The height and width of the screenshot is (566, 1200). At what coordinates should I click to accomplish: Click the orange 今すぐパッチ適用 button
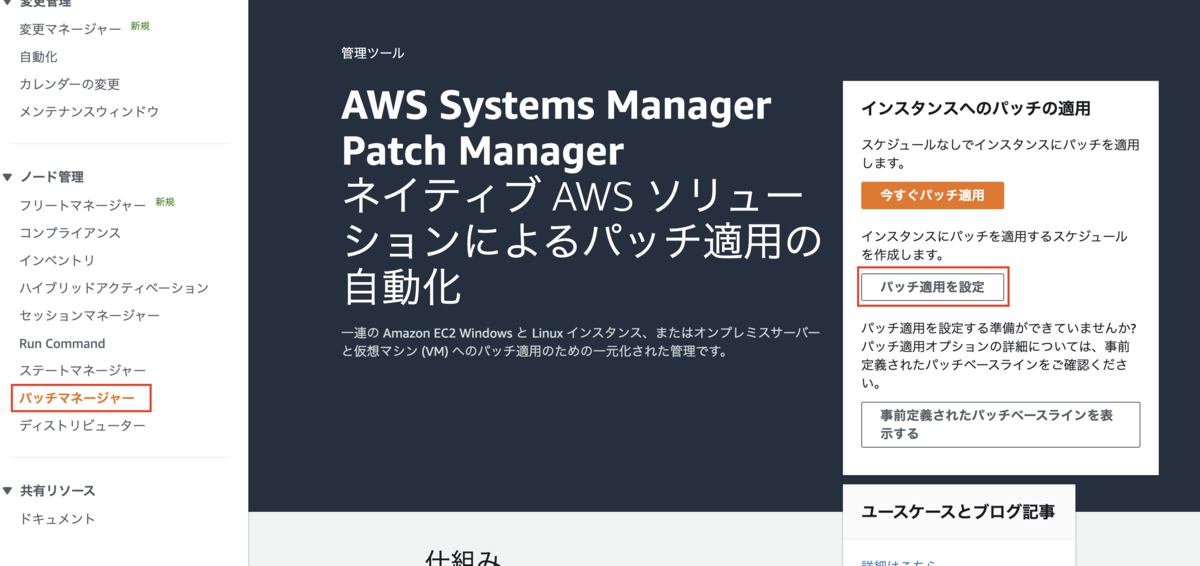(932, 195)
